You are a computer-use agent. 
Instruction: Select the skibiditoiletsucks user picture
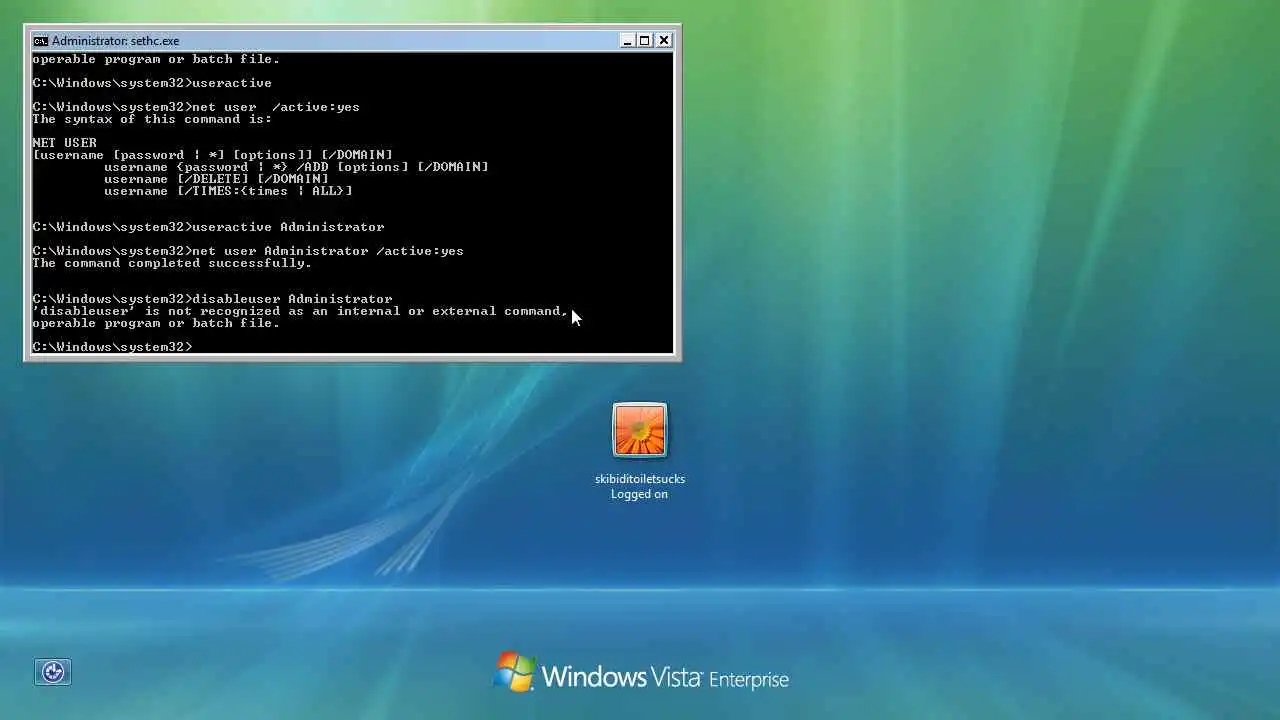pos(640,430)
